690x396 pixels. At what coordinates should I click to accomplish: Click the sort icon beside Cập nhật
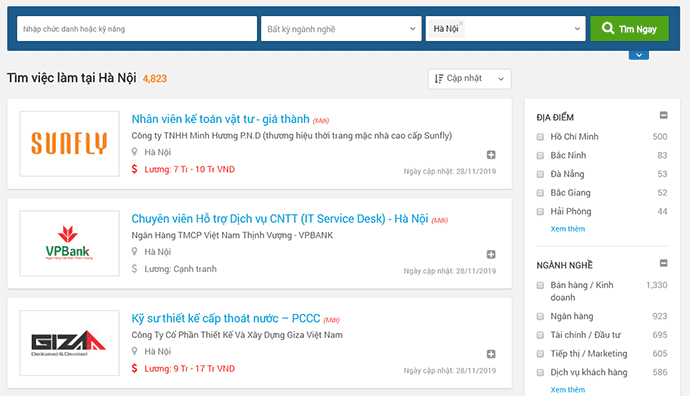point(439,78)
